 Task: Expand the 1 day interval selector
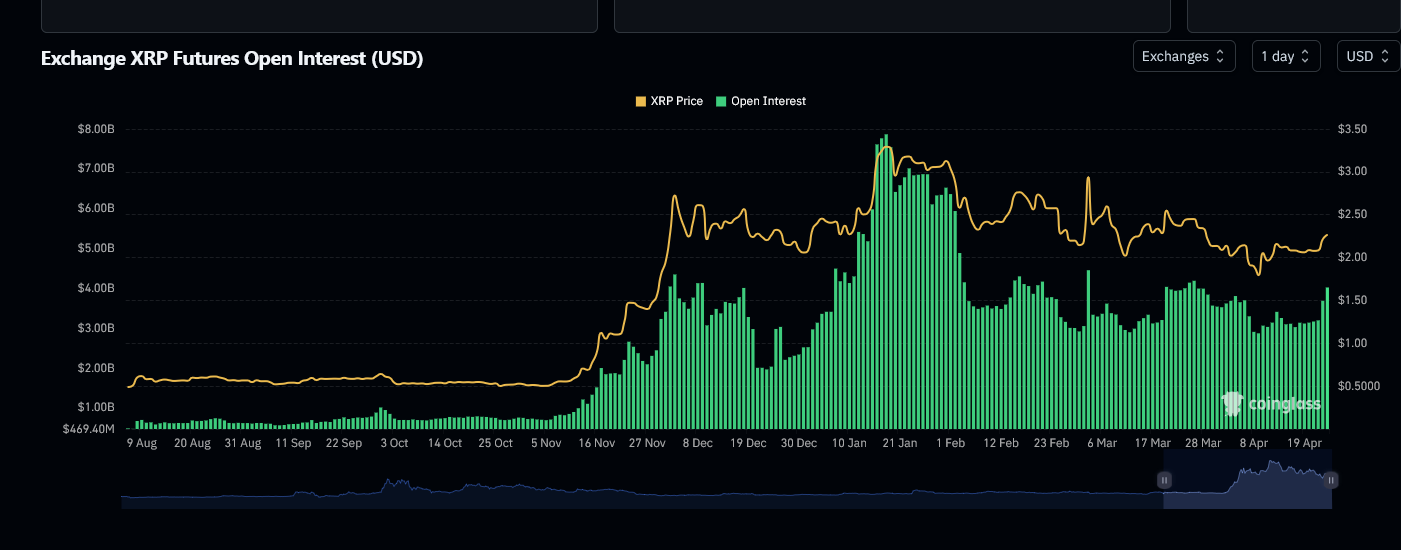point(1285,57)
